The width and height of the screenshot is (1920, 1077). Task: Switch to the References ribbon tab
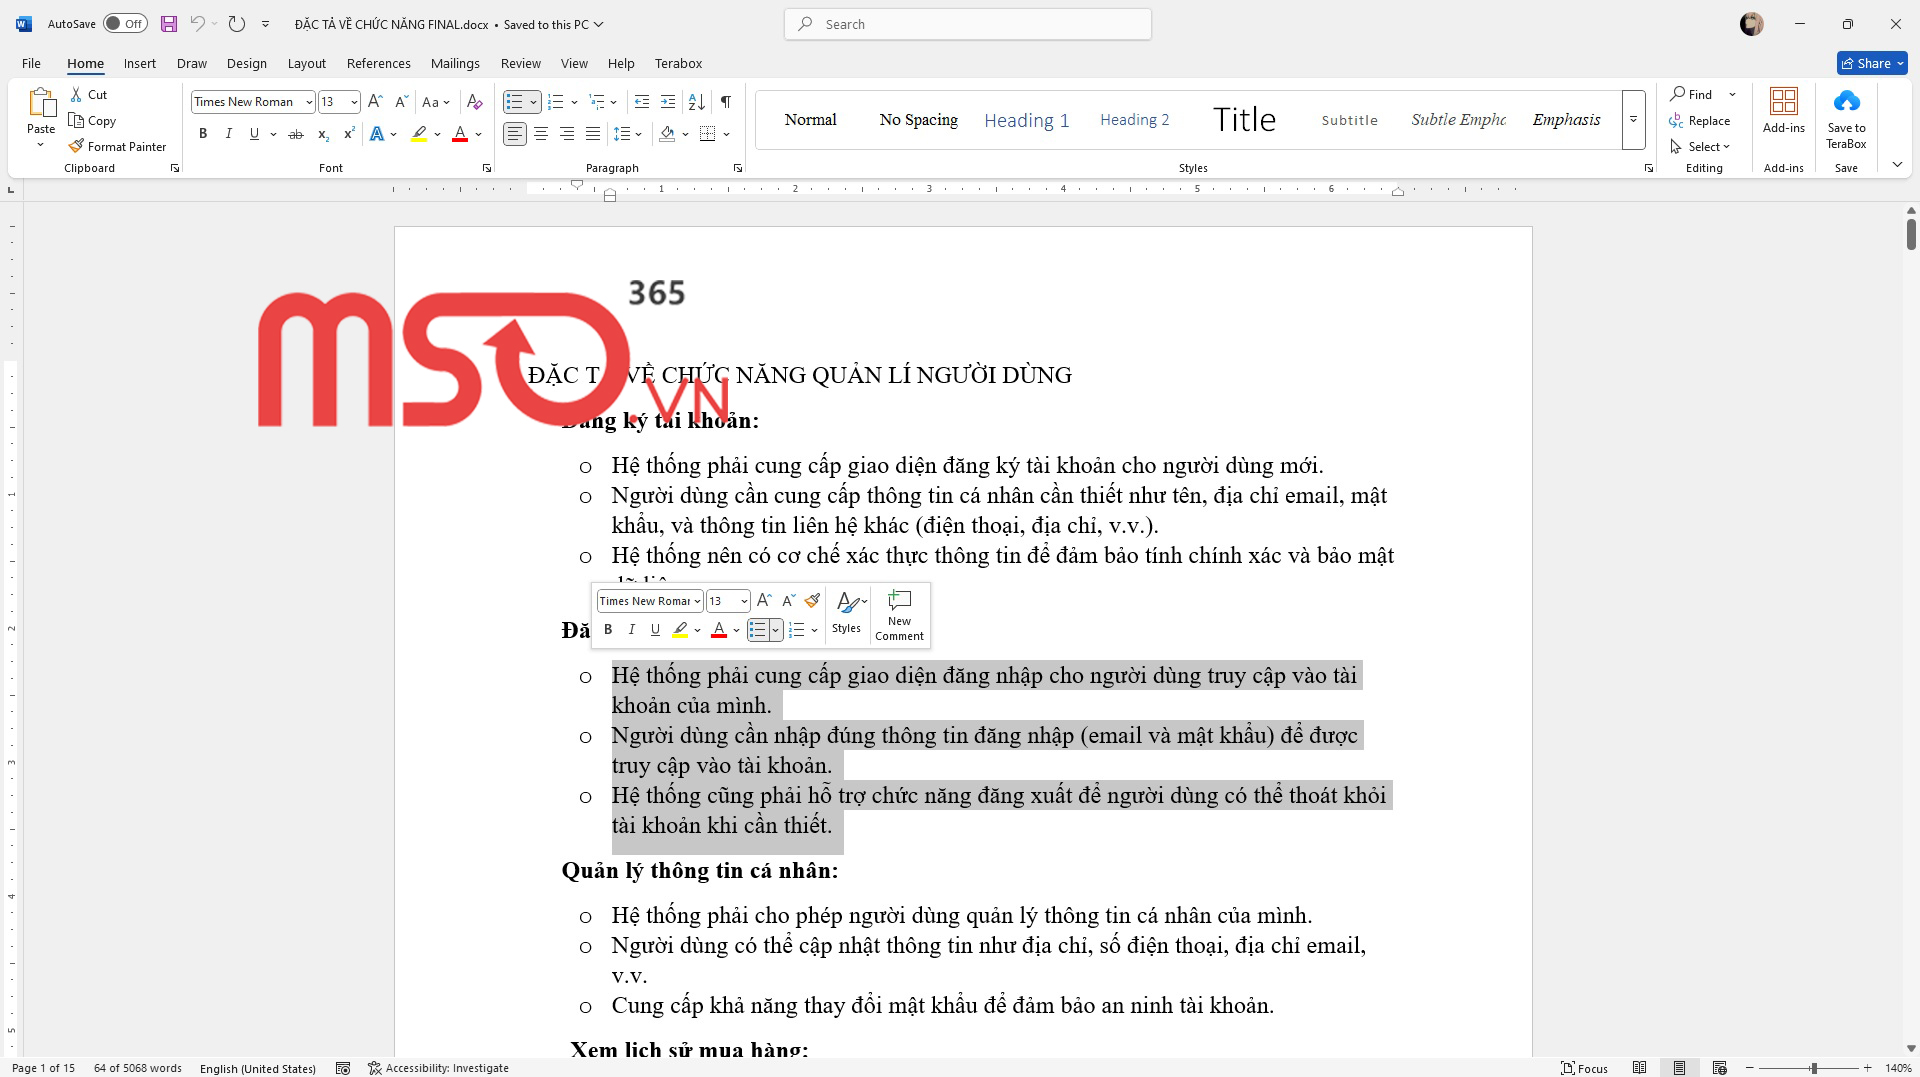(x=378, y=63)
